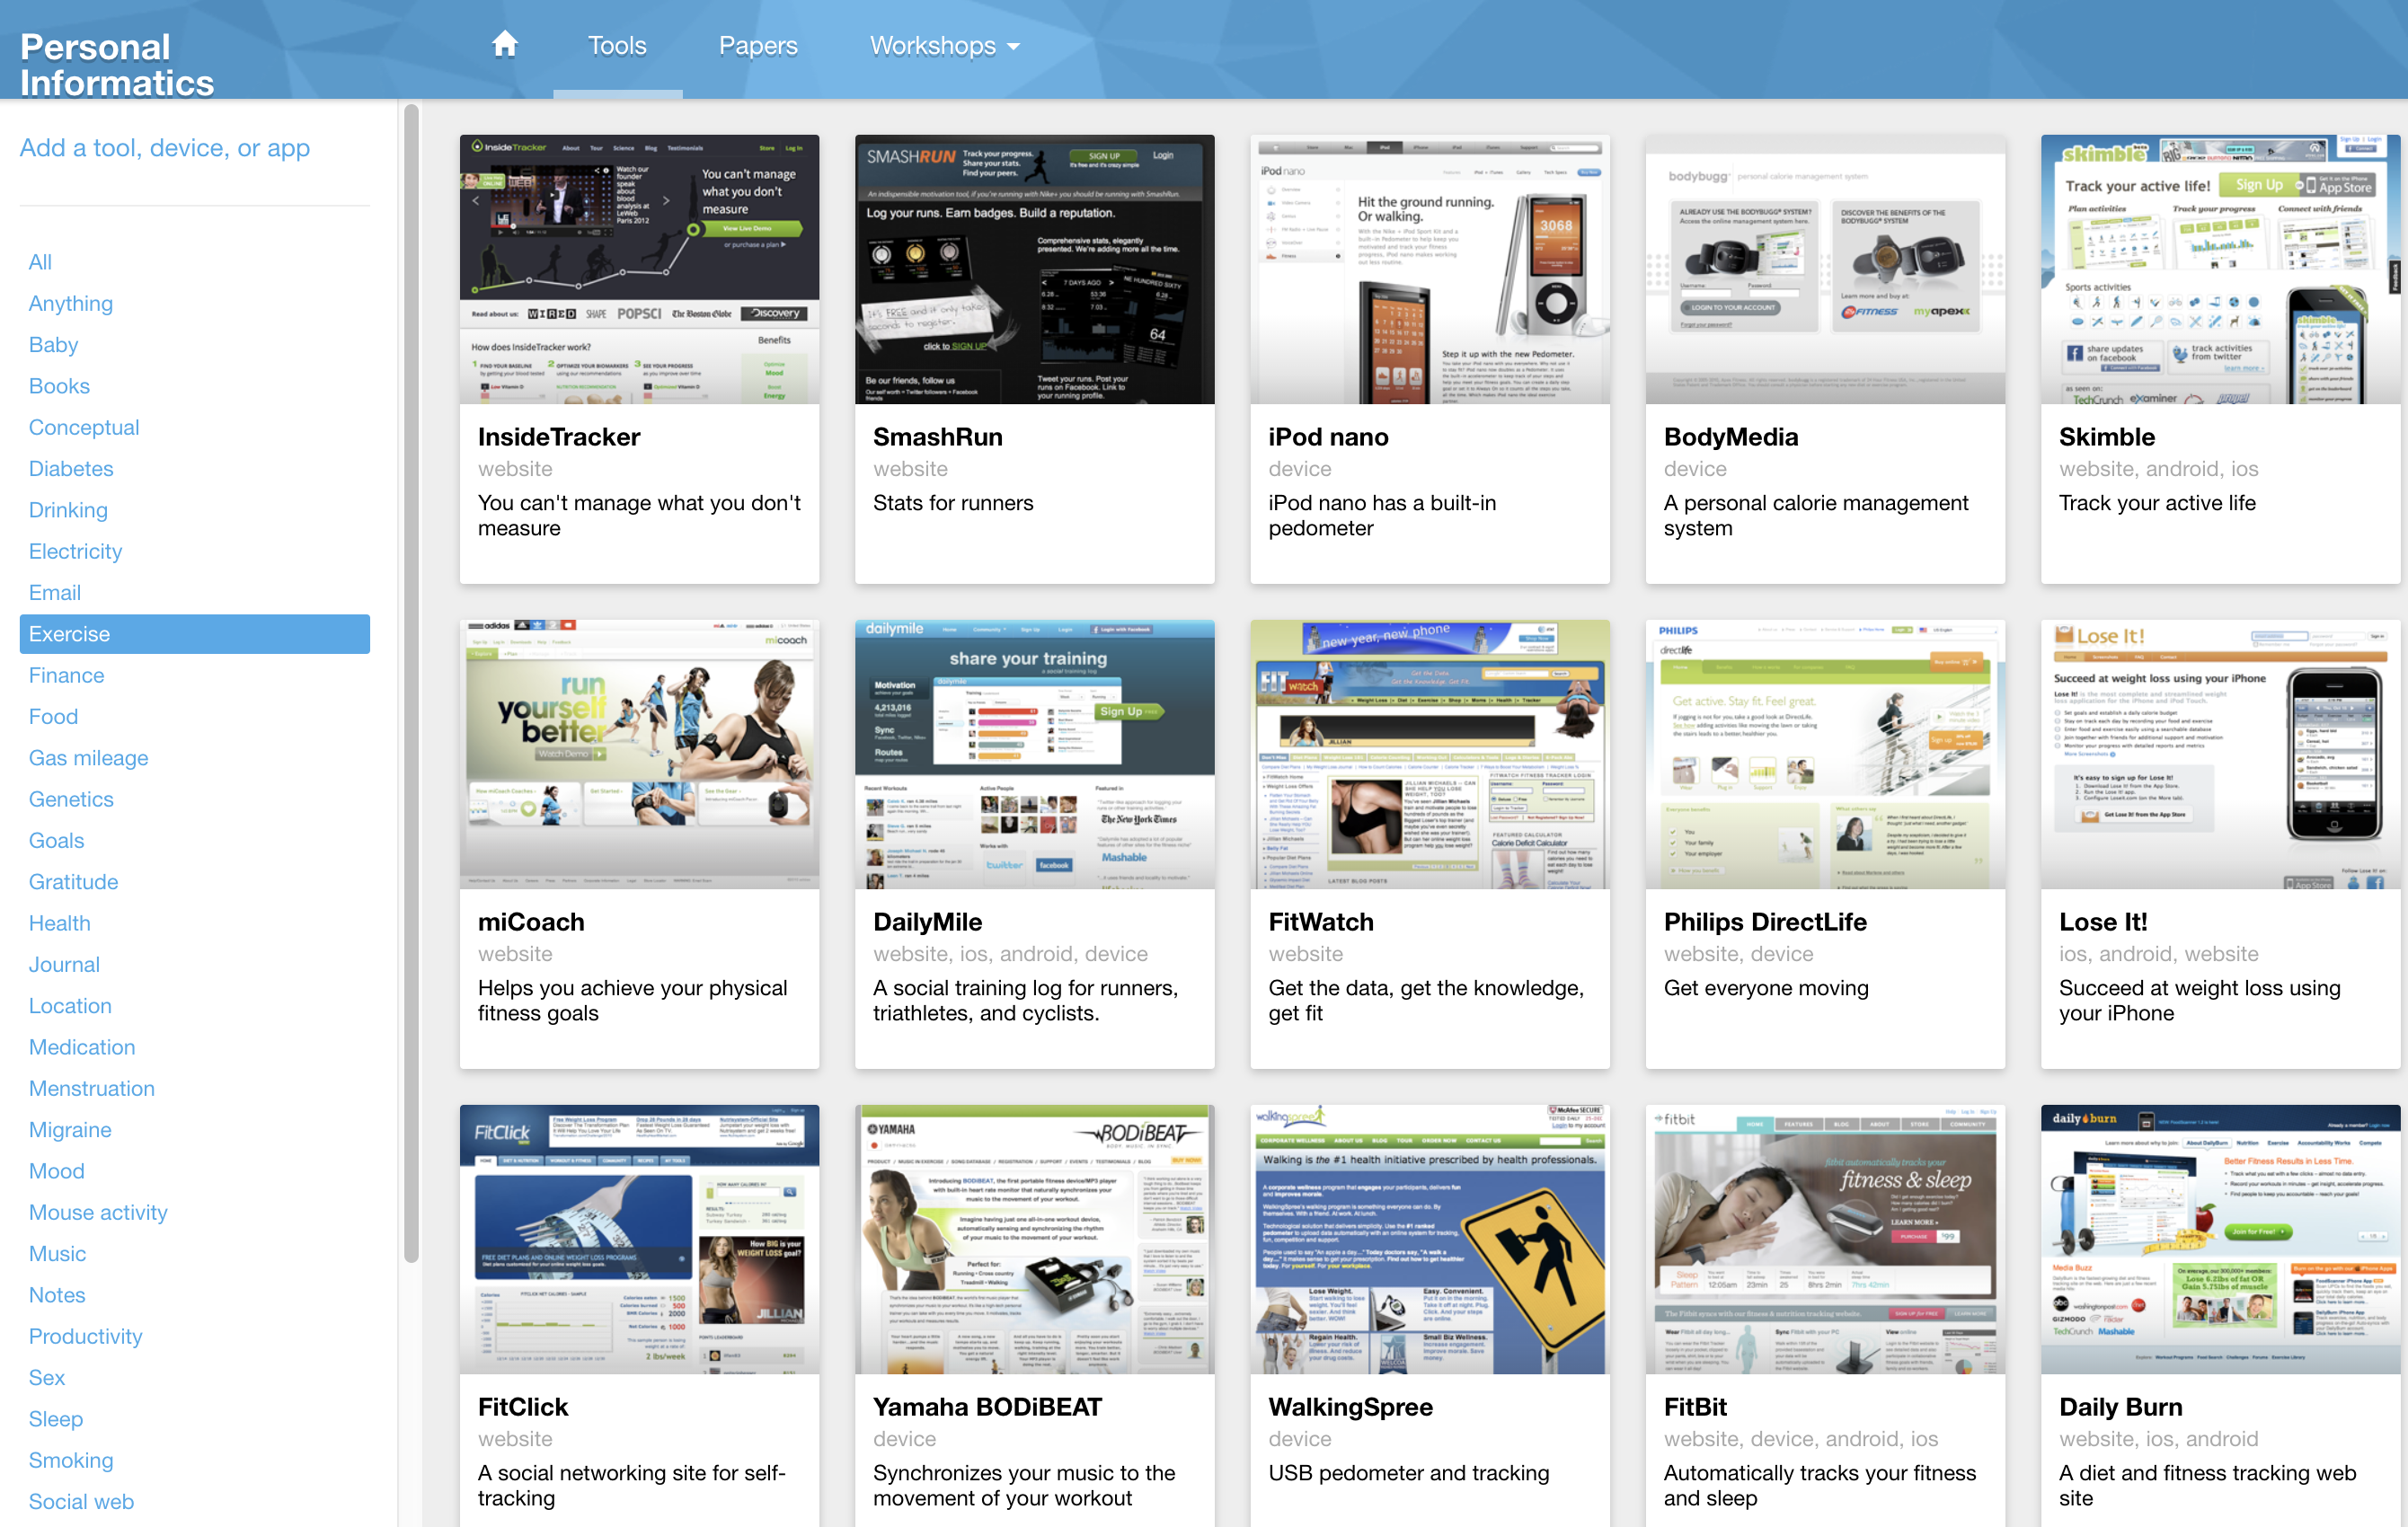Open the Skimble screenshot thumbnail
Viewport: 2408px width, 1527px height.
point(2220,270)
